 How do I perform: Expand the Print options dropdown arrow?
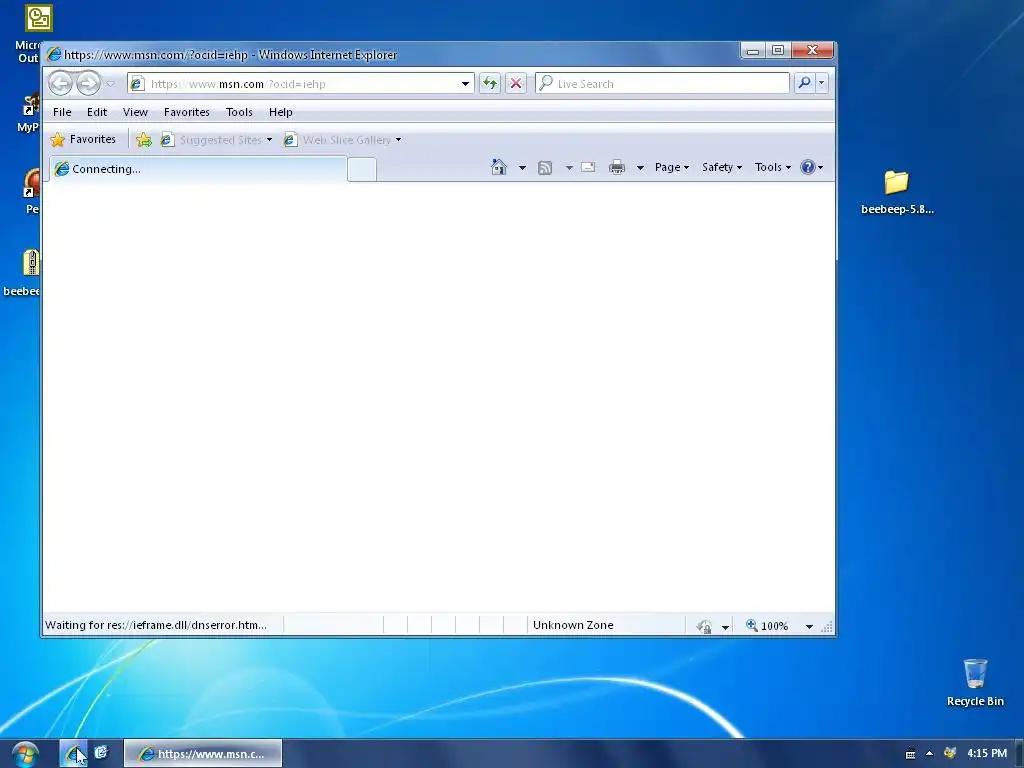click(x=640, y=168)
